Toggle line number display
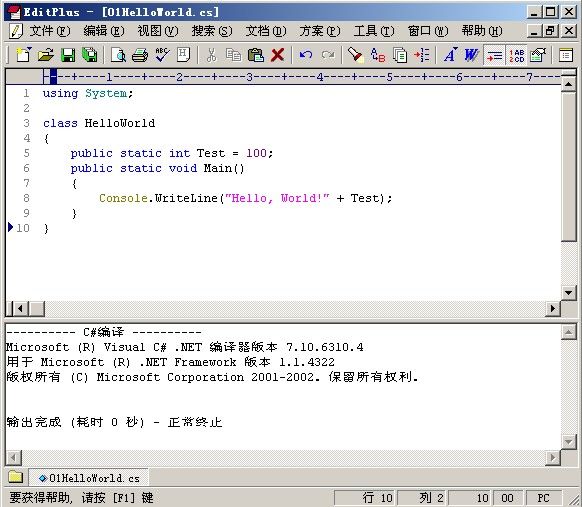Screen dimensions: 582x507 516,55
